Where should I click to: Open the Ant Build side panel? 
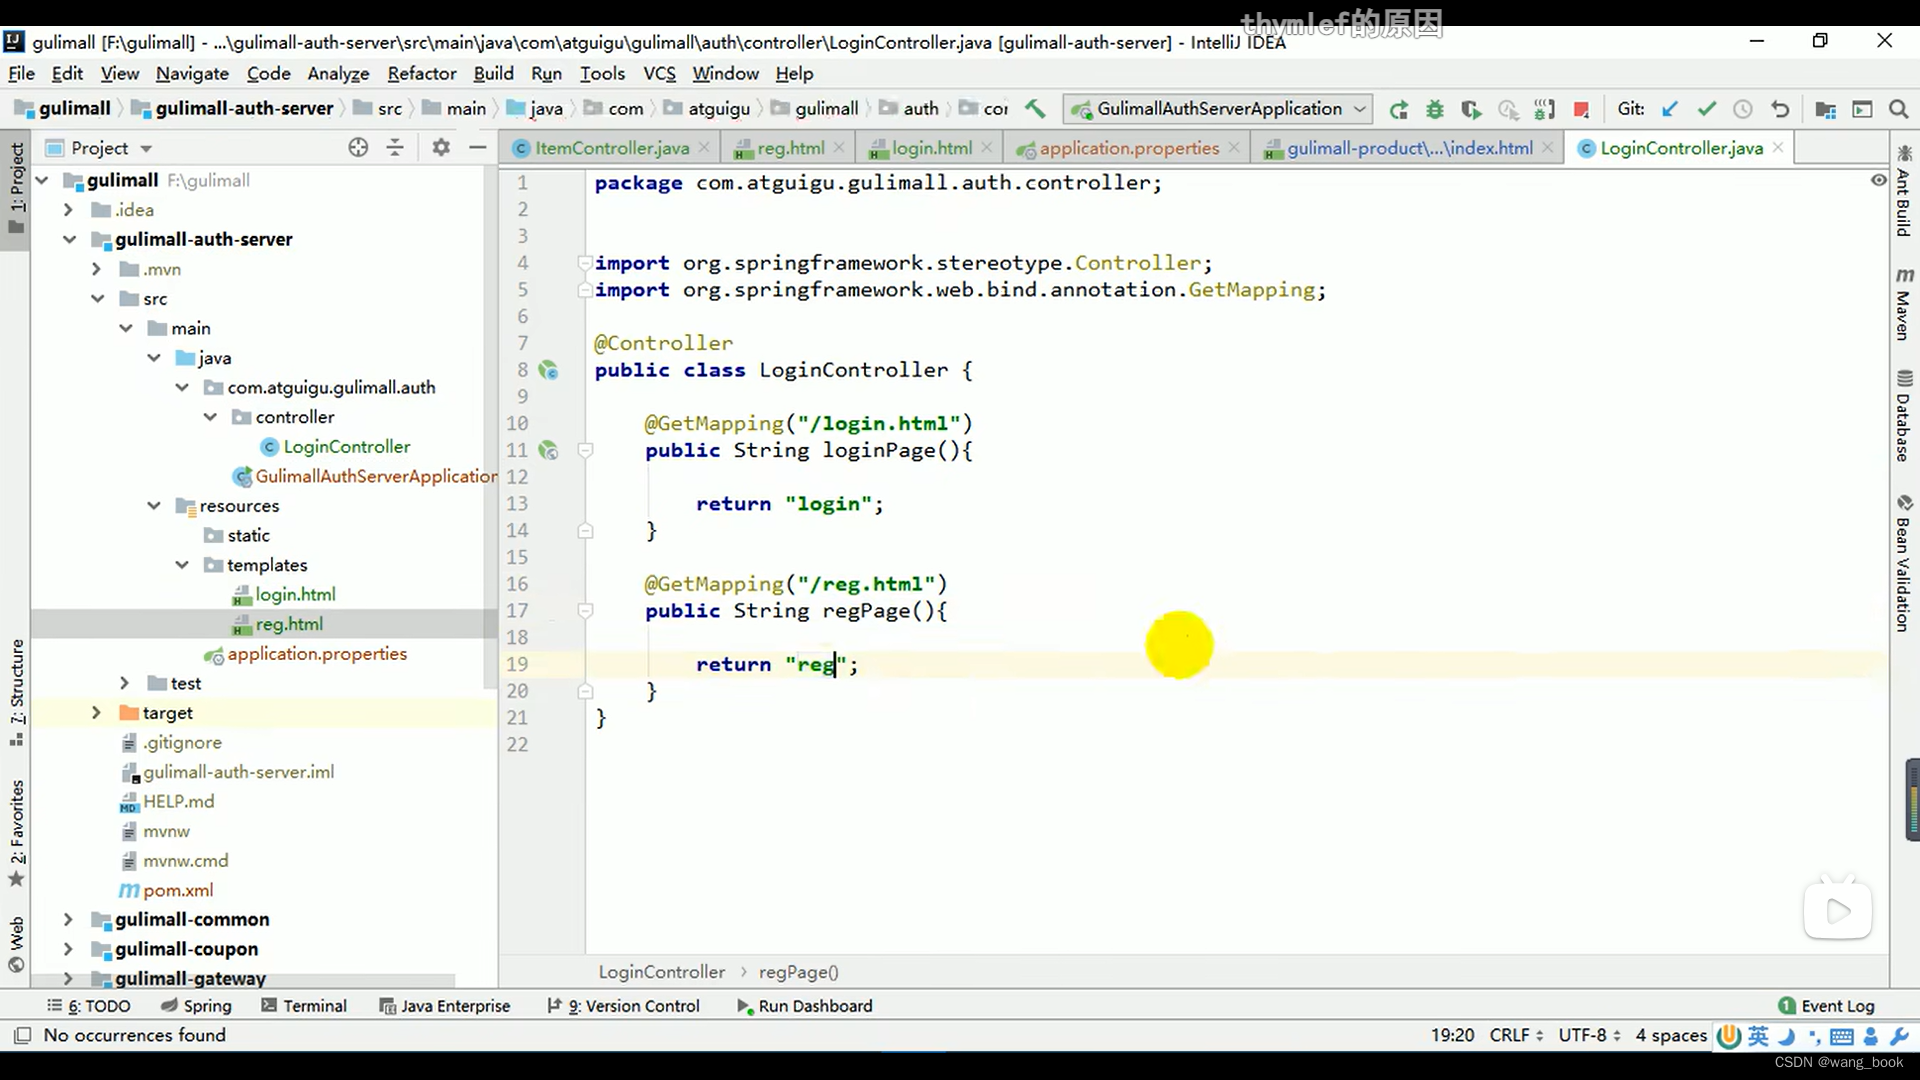click(1903, 190)
